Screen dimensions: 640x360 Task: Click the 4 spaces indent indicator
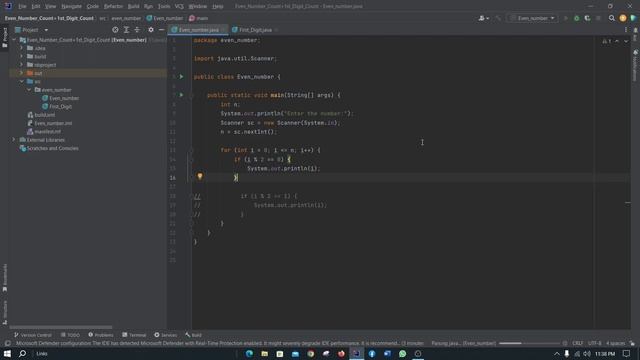click(x=615, y=343)
